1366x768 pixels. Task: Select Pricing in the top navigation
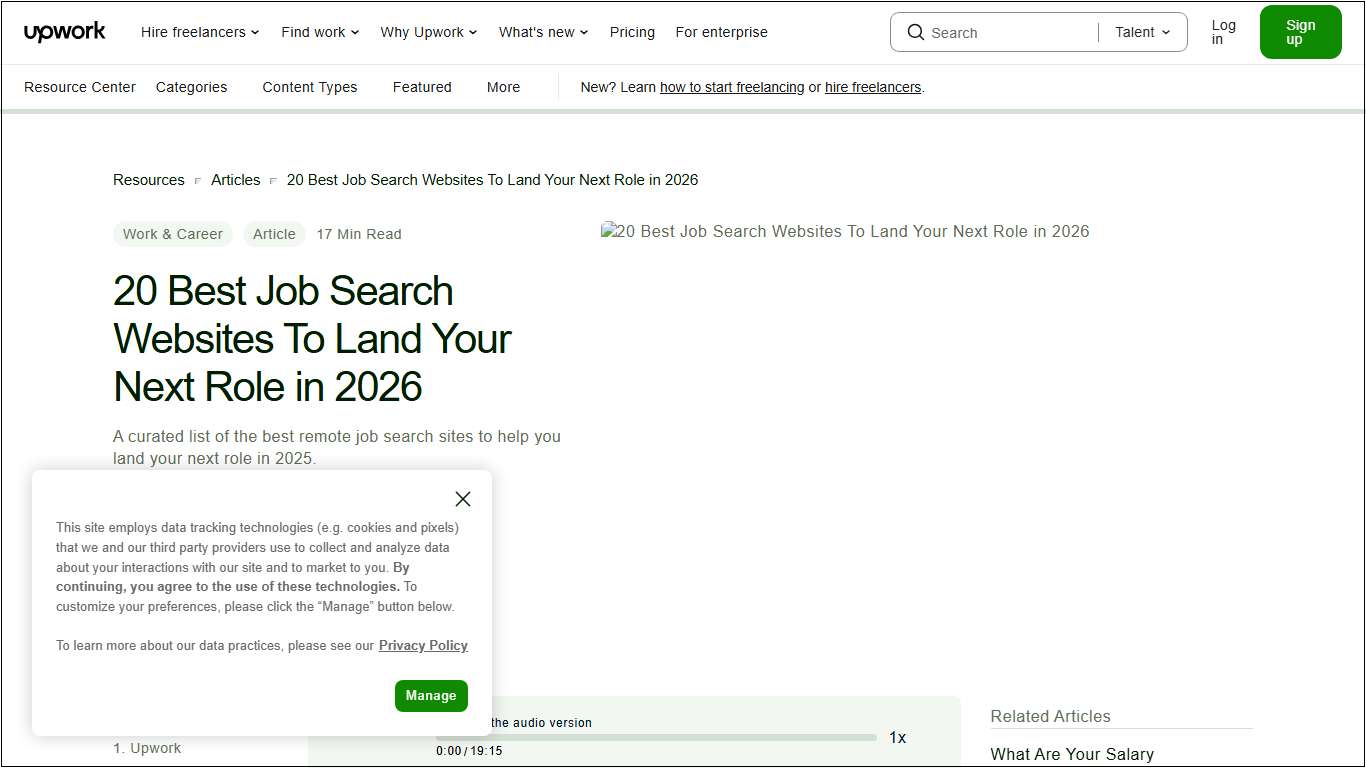(632, 32)
